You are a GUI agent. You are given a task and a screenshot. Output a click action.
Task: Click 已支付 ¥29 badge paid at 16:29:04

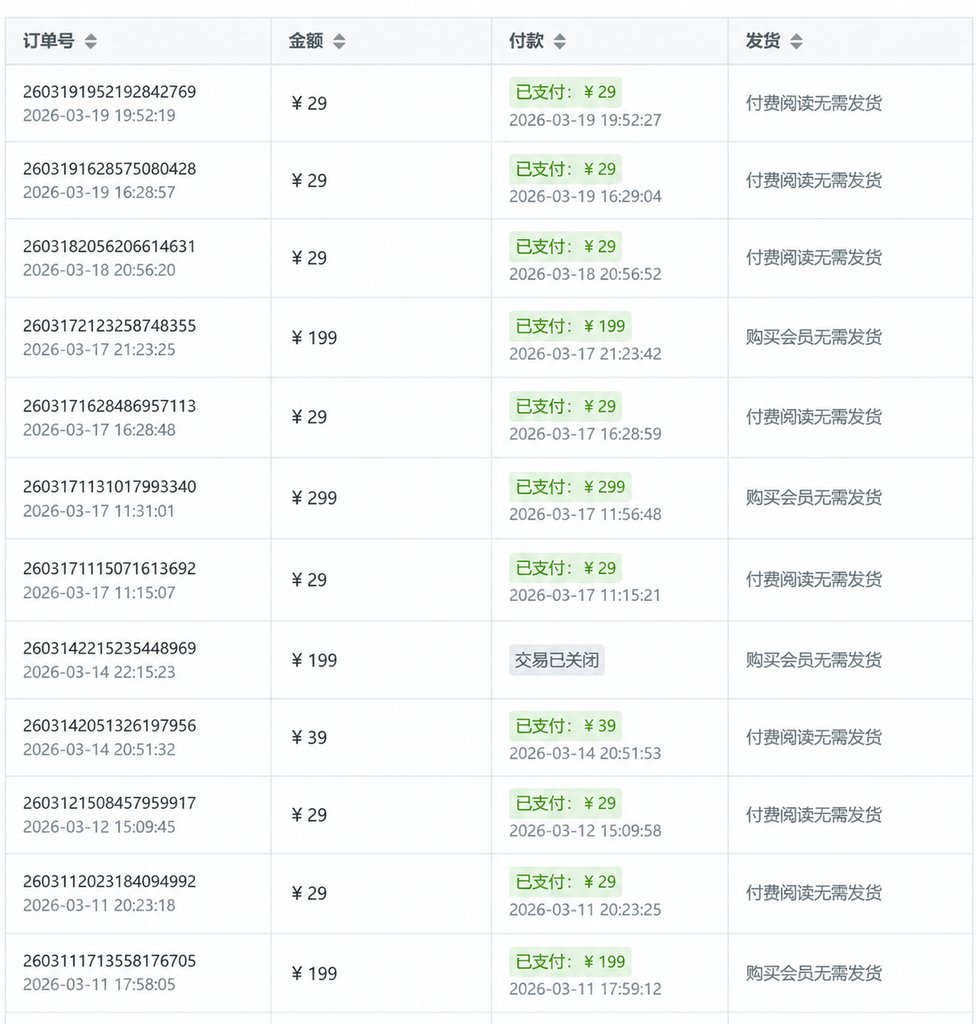566,169
